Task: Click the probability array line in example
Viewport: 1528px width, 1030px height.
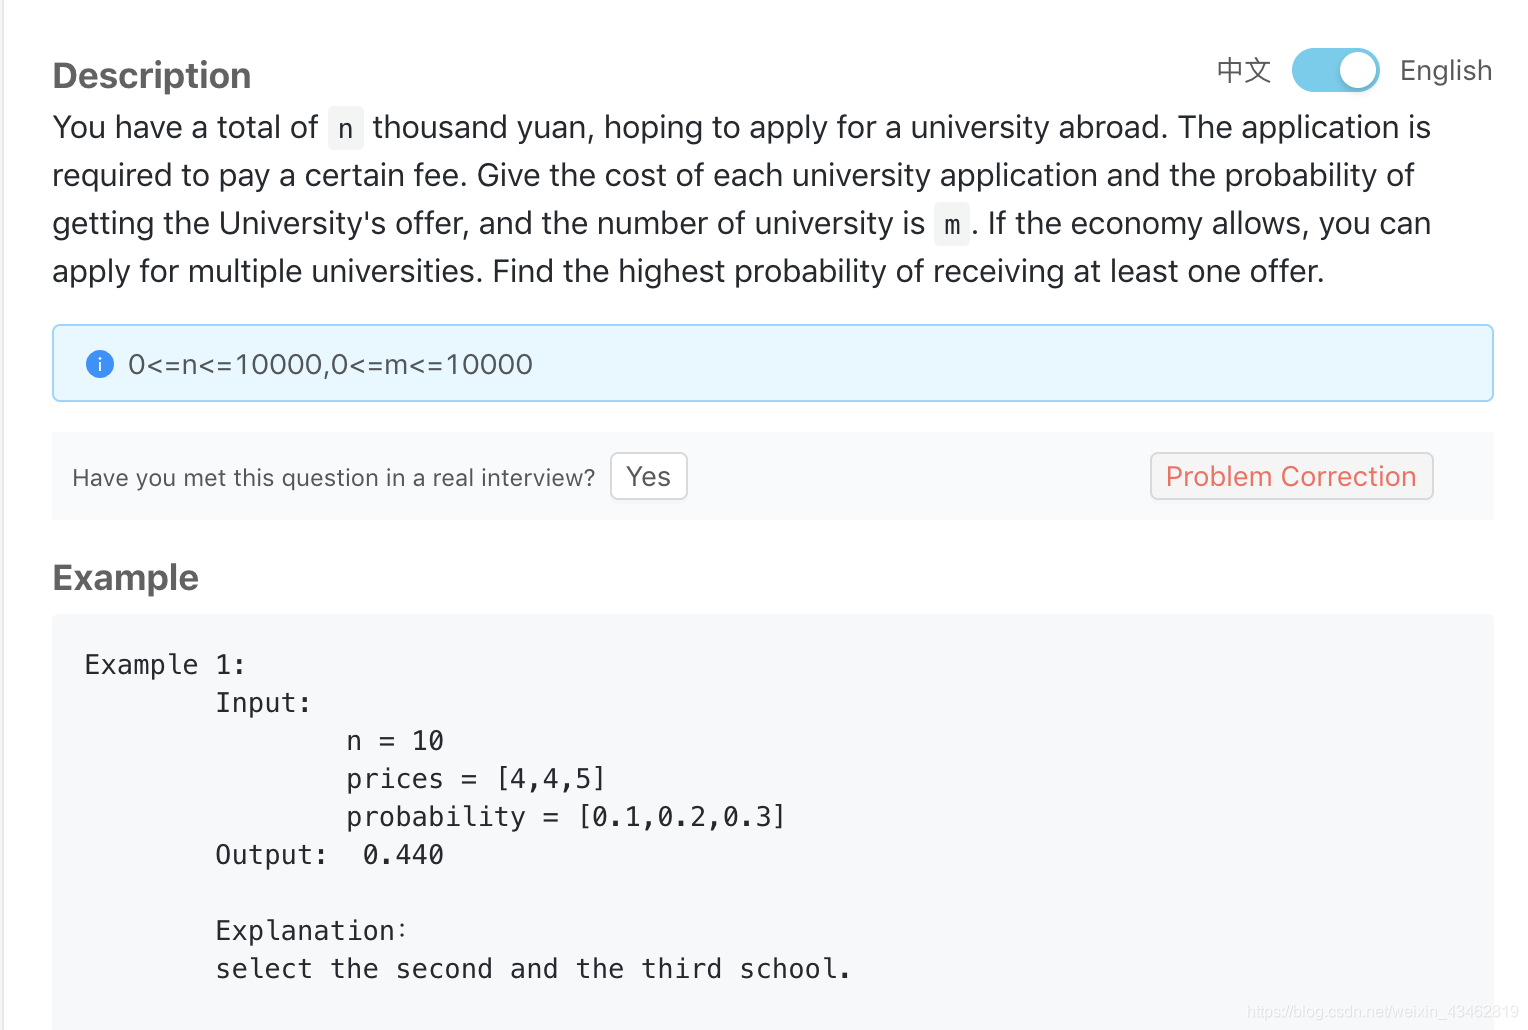Action: pyautogui.click(x=566, y=817)
